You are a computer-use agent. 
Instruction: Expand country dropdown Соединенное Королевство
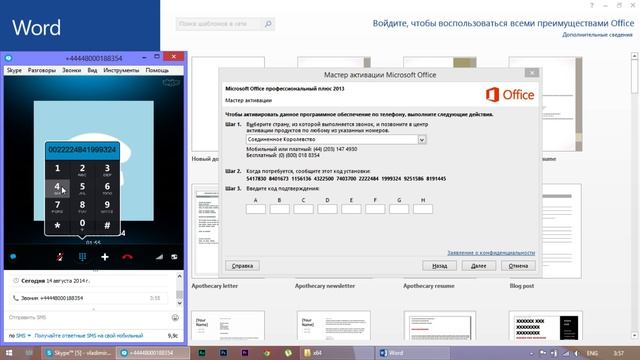coord(422,140)
